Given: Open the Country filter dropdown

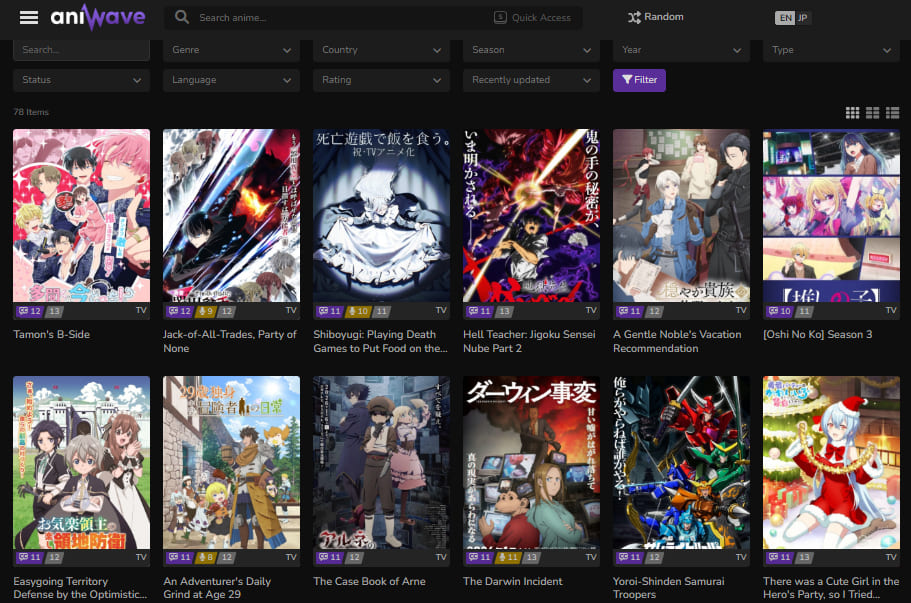Looking at the screenshot, I should pyautogui.click(x=381, y=50).
